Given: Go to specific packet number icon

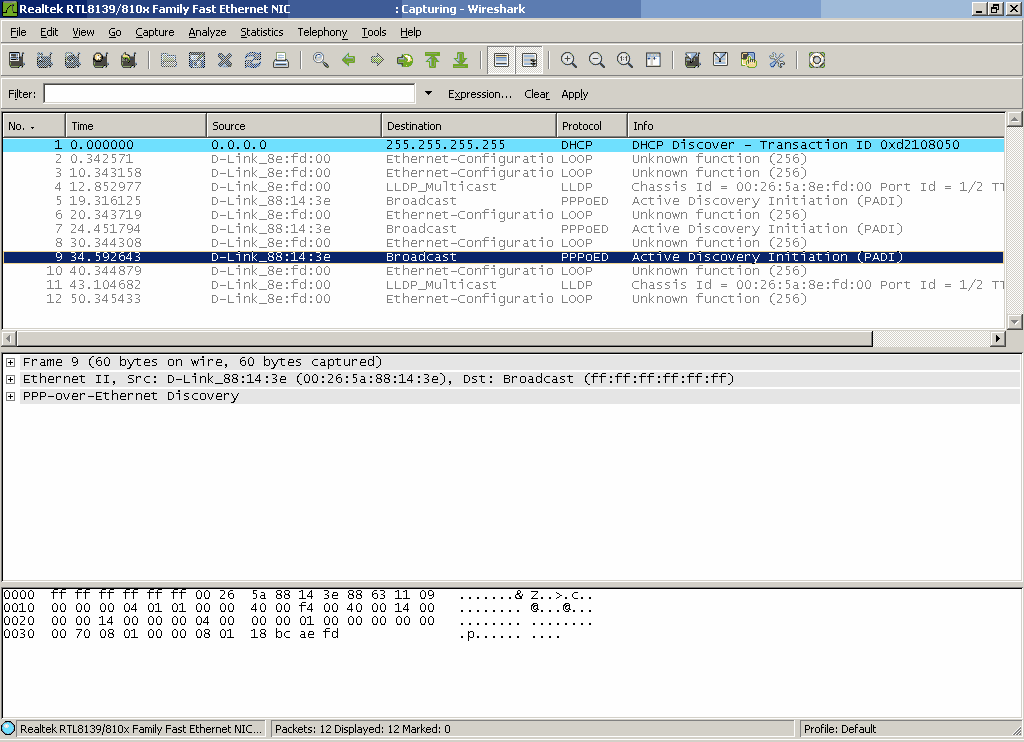Looking at the screenshot, I should tap(405, 60).
